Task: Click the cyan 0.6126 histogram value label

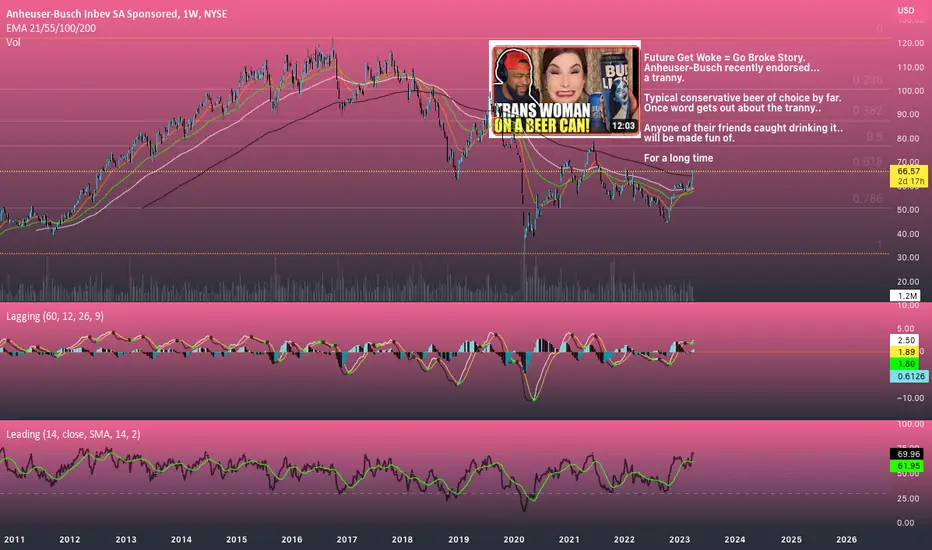Action: click(909, 376)
